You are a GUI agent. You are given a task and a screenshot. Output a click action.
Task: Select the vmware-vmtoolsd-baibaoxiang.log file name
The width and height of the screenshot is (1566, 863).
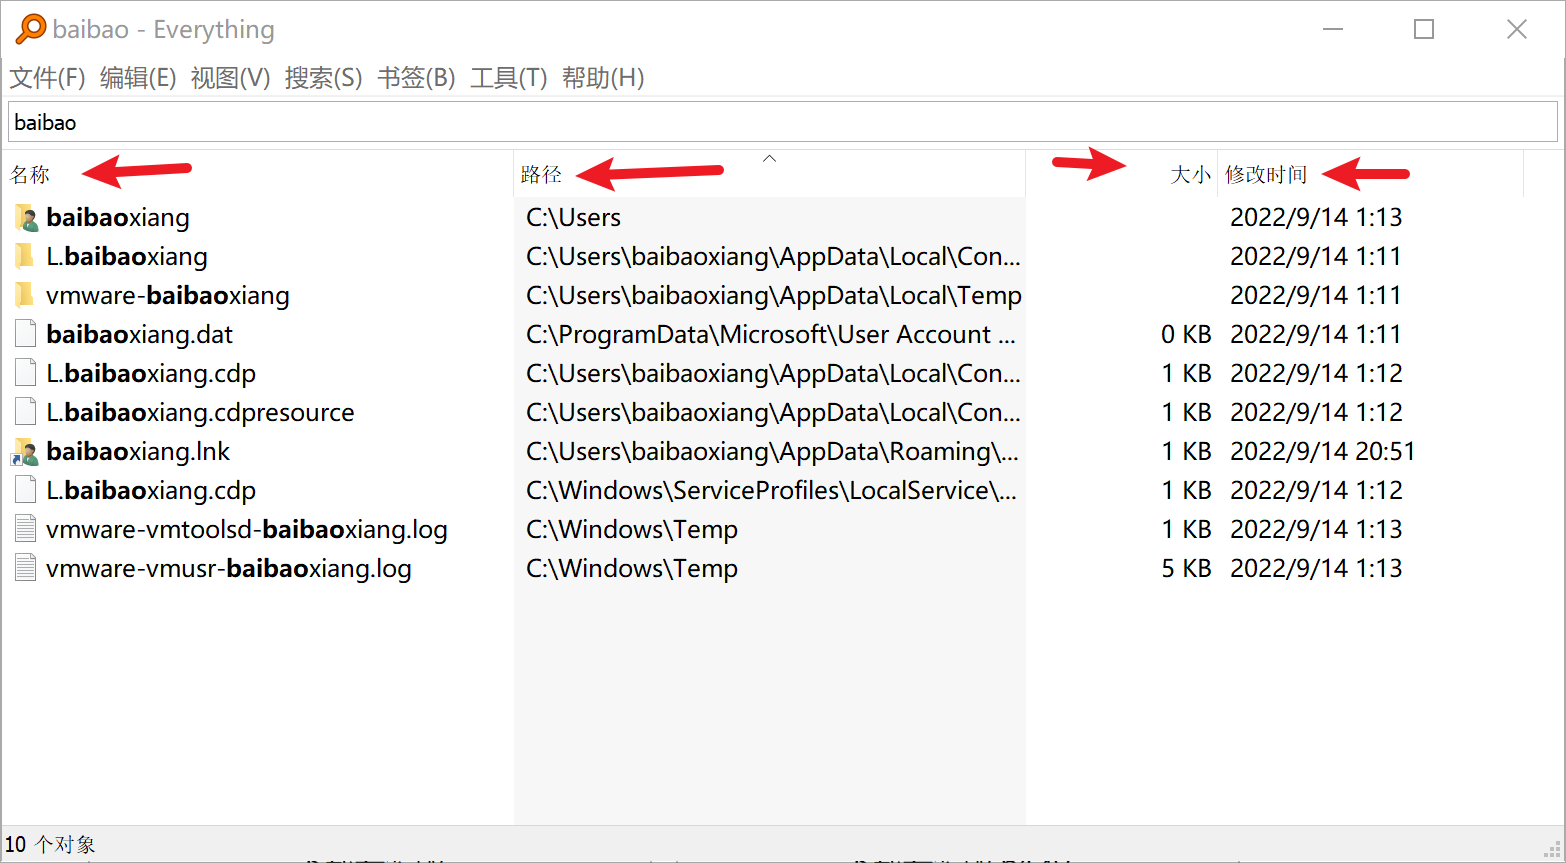(247, 530)
